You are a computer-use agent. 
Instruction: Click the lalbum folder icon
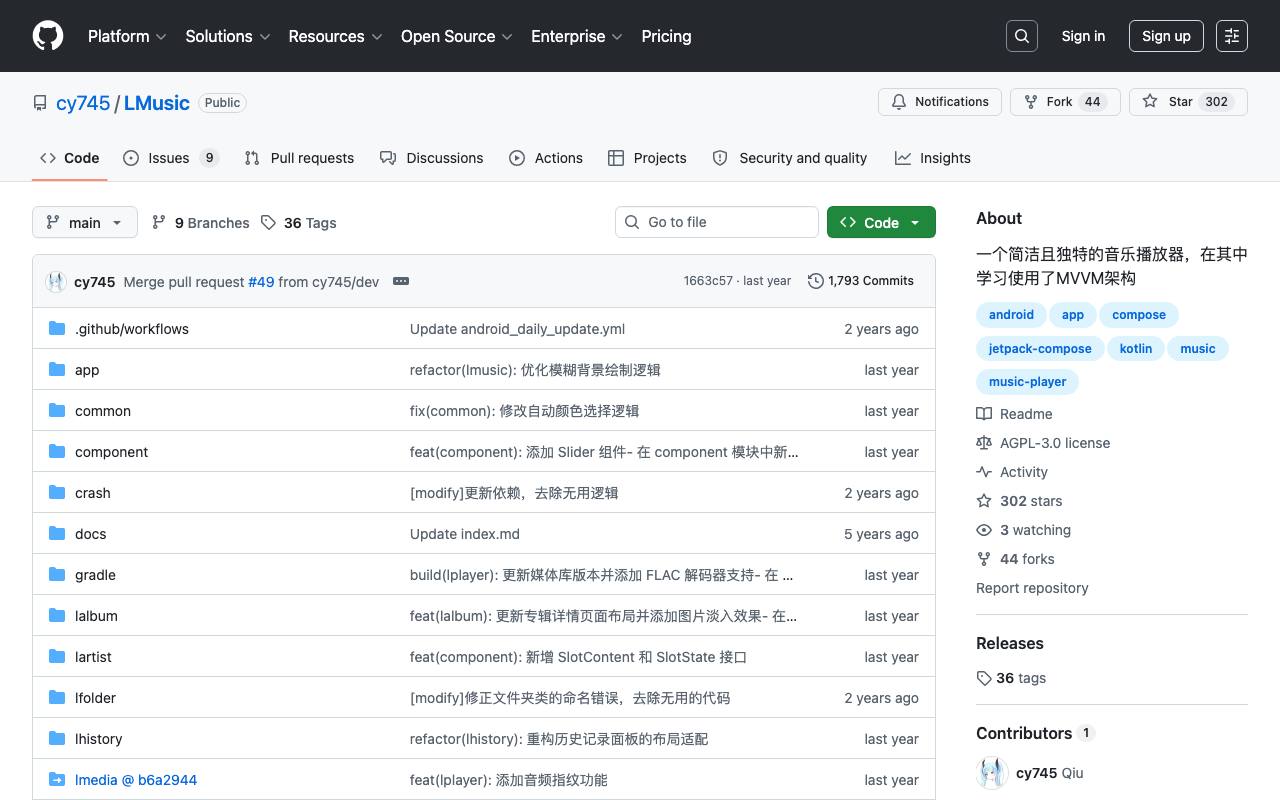point(57,615)
